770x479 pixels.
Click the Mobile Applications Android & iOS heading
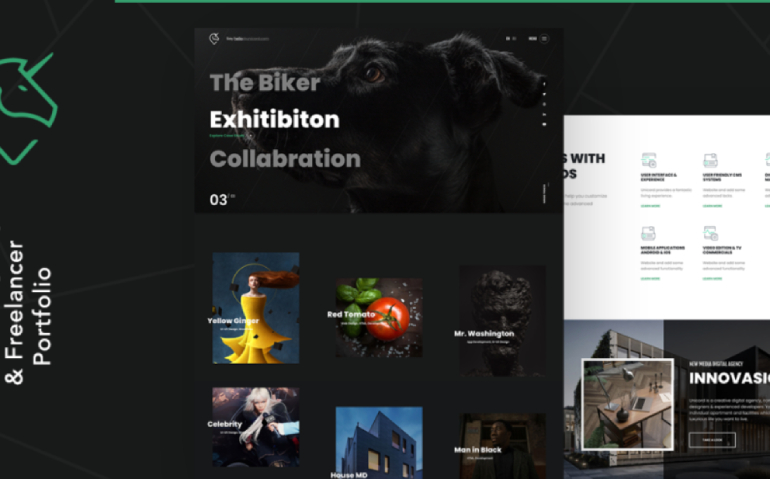tap(662, 250)
